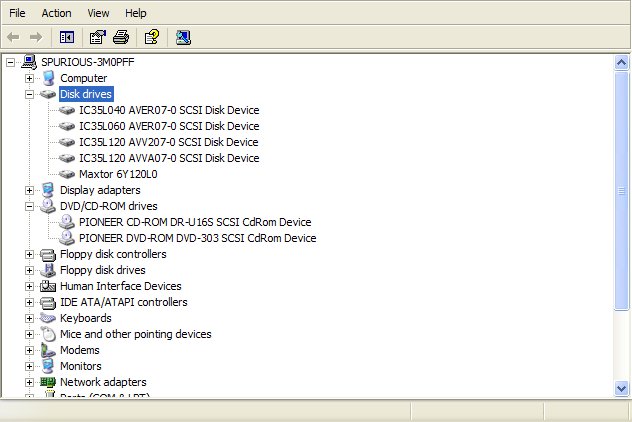
Task: Collapse the DVD/CD-ROM drives category
Action: click(x=29, y=206)
